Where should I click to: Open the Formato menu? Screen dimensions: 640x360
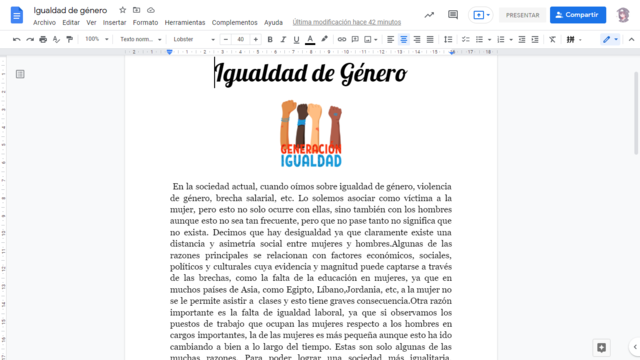145,22
